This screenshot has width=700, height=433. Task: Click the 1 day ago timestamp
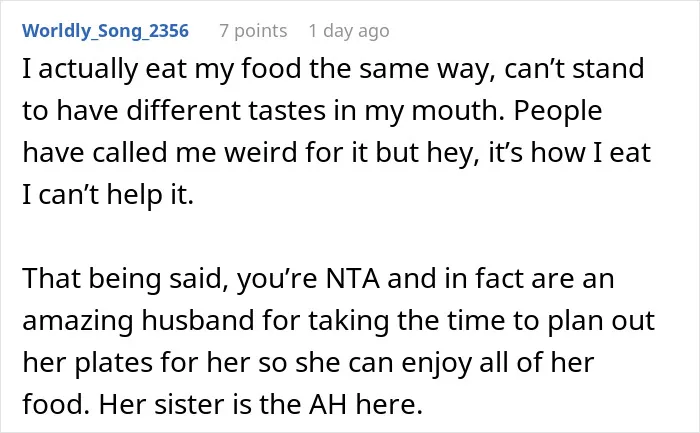tap(349, 31)
